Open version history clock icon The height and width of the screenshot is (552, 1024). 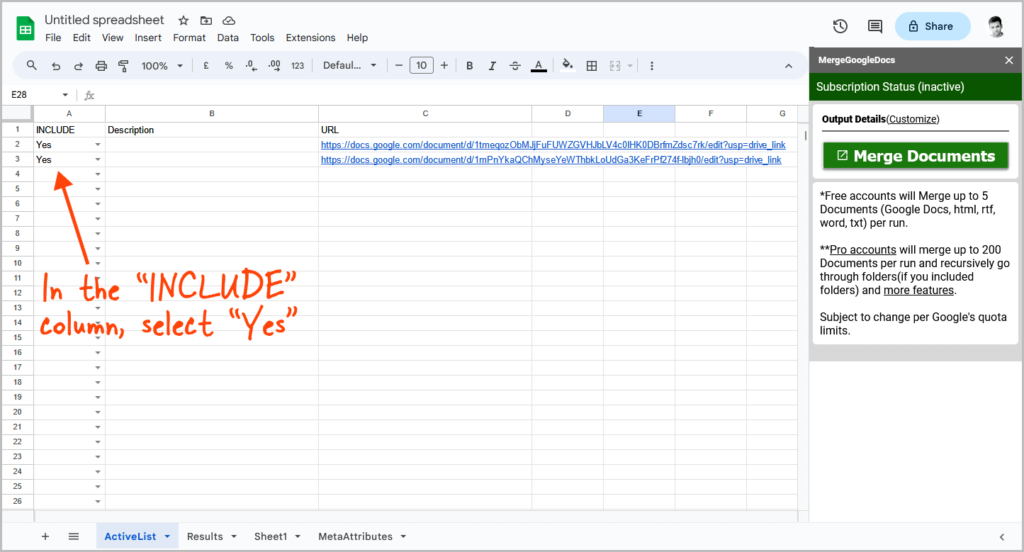pos(840,26)
